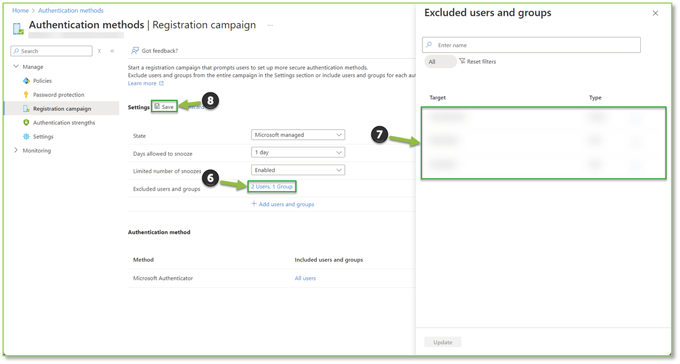Collapse the sidebar with double-chevron icon
Image resolution: width=680 pixels, height=364 pixels.
(x=112, y=51)
